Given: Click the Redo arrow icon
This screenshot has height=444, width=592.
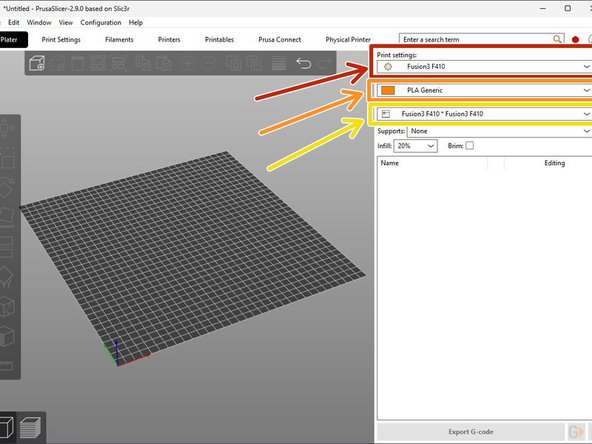Looking at the screenshot, I should (324, 63).
